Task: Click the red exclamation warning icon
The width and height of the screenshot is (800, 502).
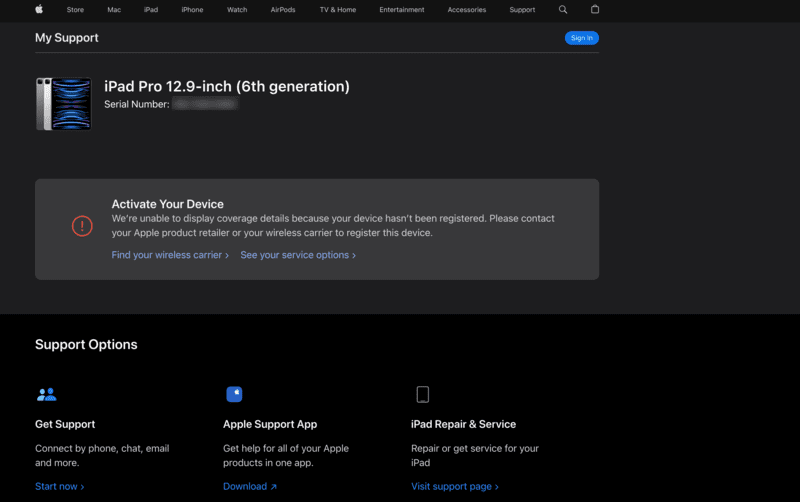Action: pyautogui.click(x=82, y=226)
